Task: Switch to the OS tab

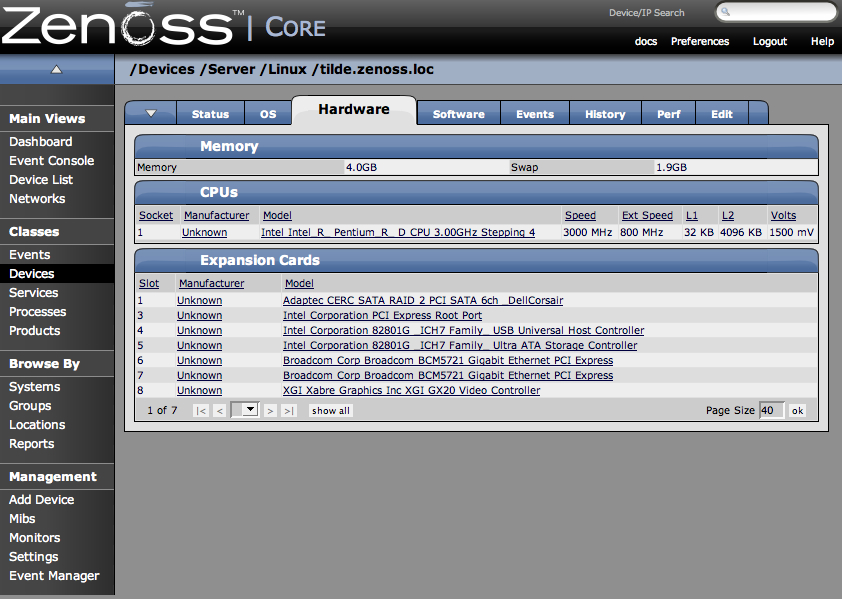Action: [x=268, y=114]
